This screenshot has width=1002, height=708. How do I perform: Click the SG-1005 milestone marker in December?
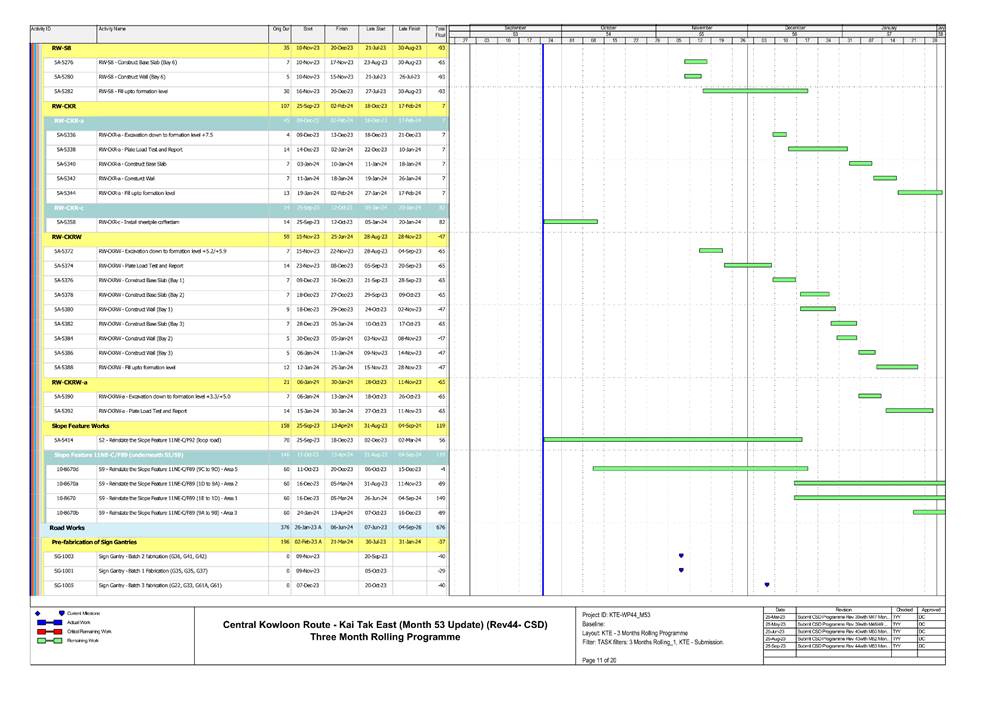tap(767, 585)
